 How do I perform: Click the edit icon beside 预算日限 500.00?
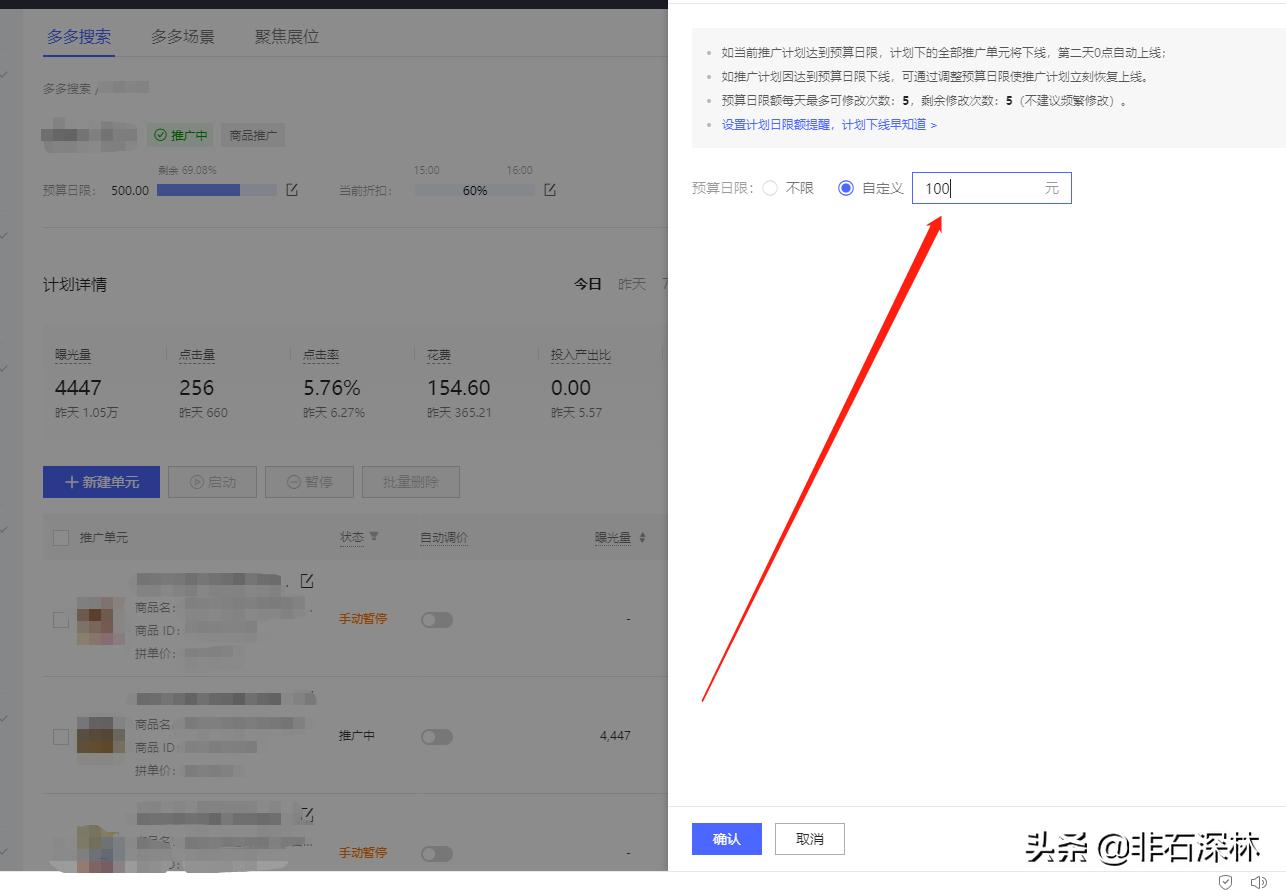pos(291,189)
